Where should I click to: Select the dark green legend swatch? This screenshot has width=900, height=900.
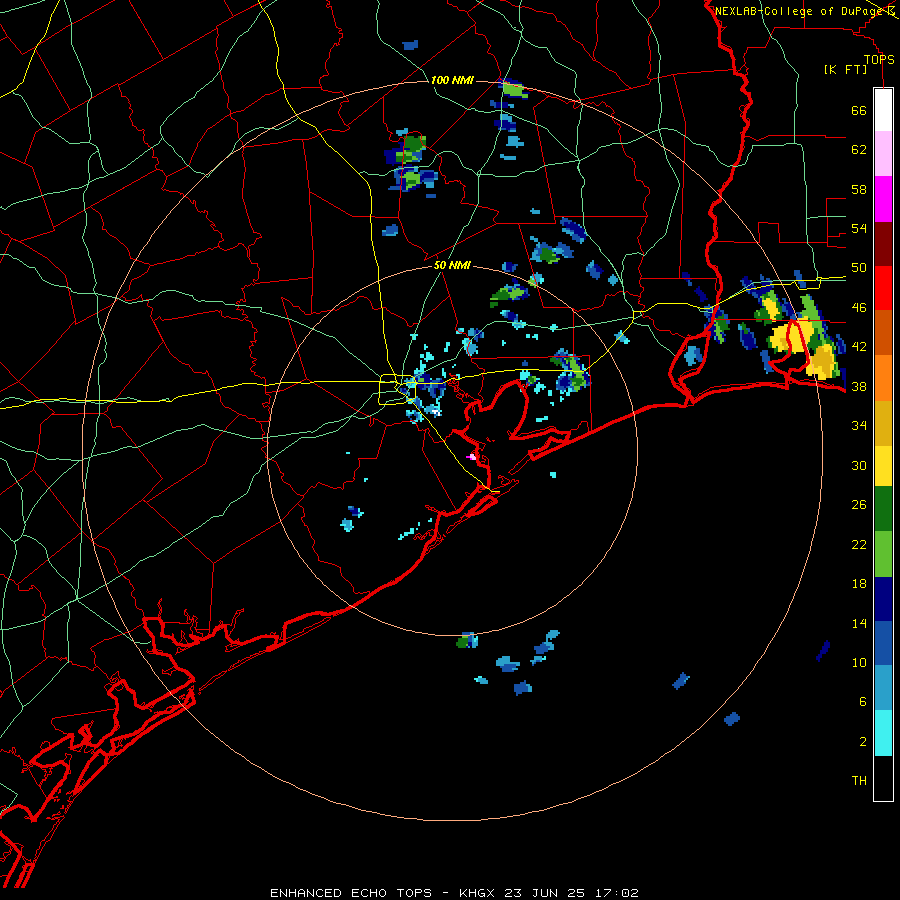[x=883, y=509]
